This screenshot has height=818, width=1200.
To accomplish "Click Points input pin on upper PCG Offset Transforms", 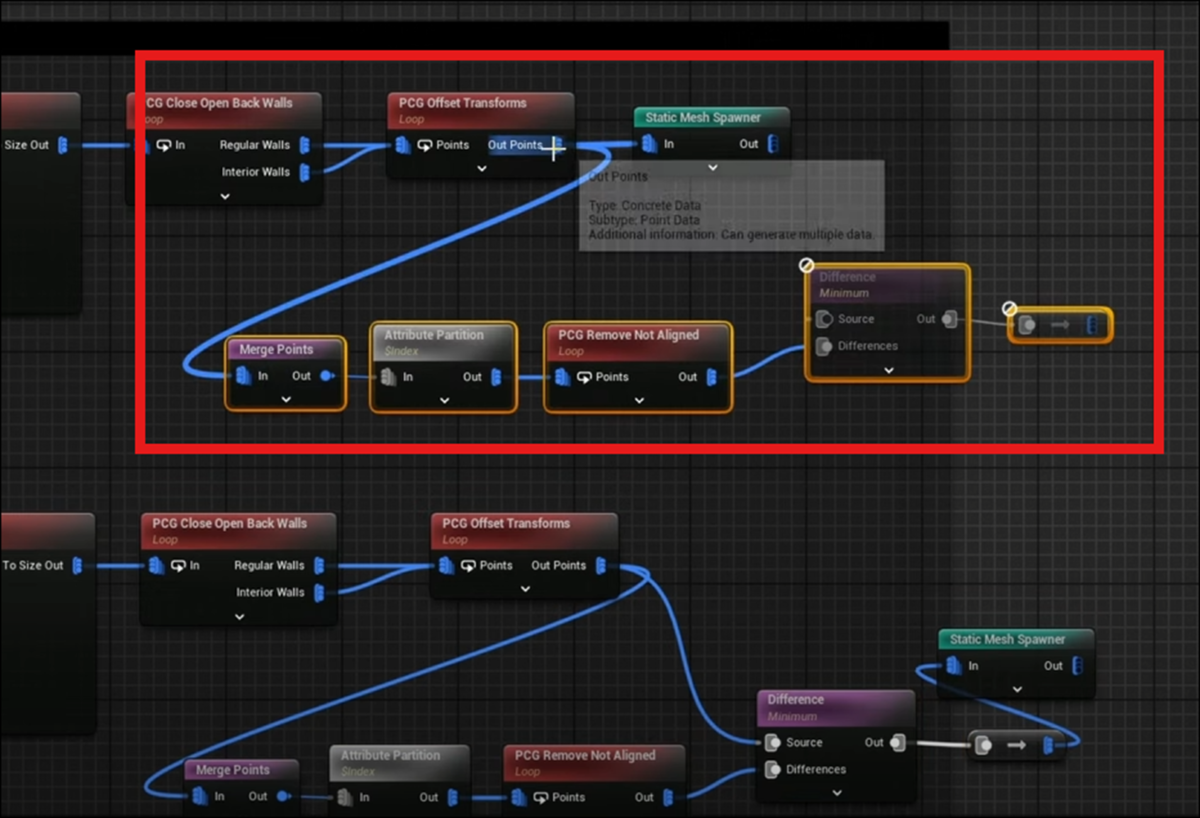I will pos(402,145).
